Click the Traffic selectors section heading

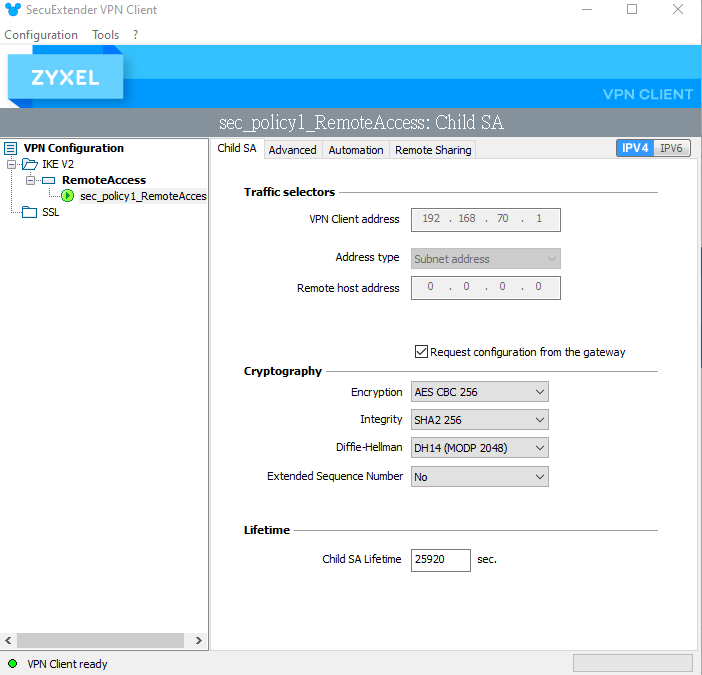coord(289,192)
